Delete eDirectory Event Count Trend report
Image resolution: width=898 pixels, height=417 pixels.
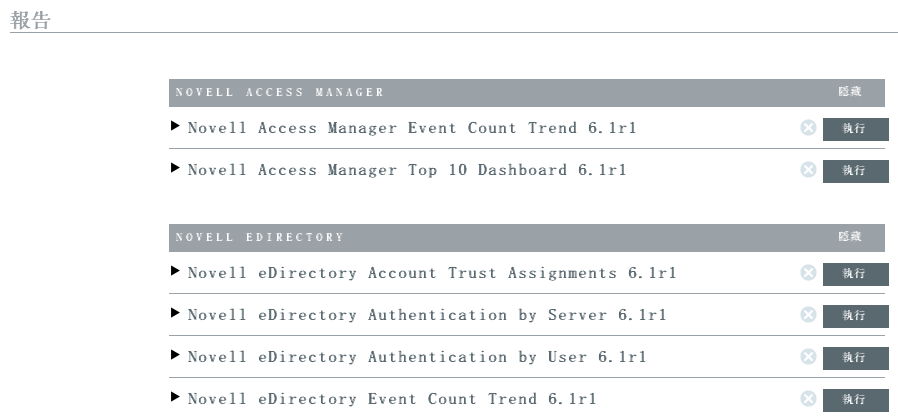[x=808, y=399]
